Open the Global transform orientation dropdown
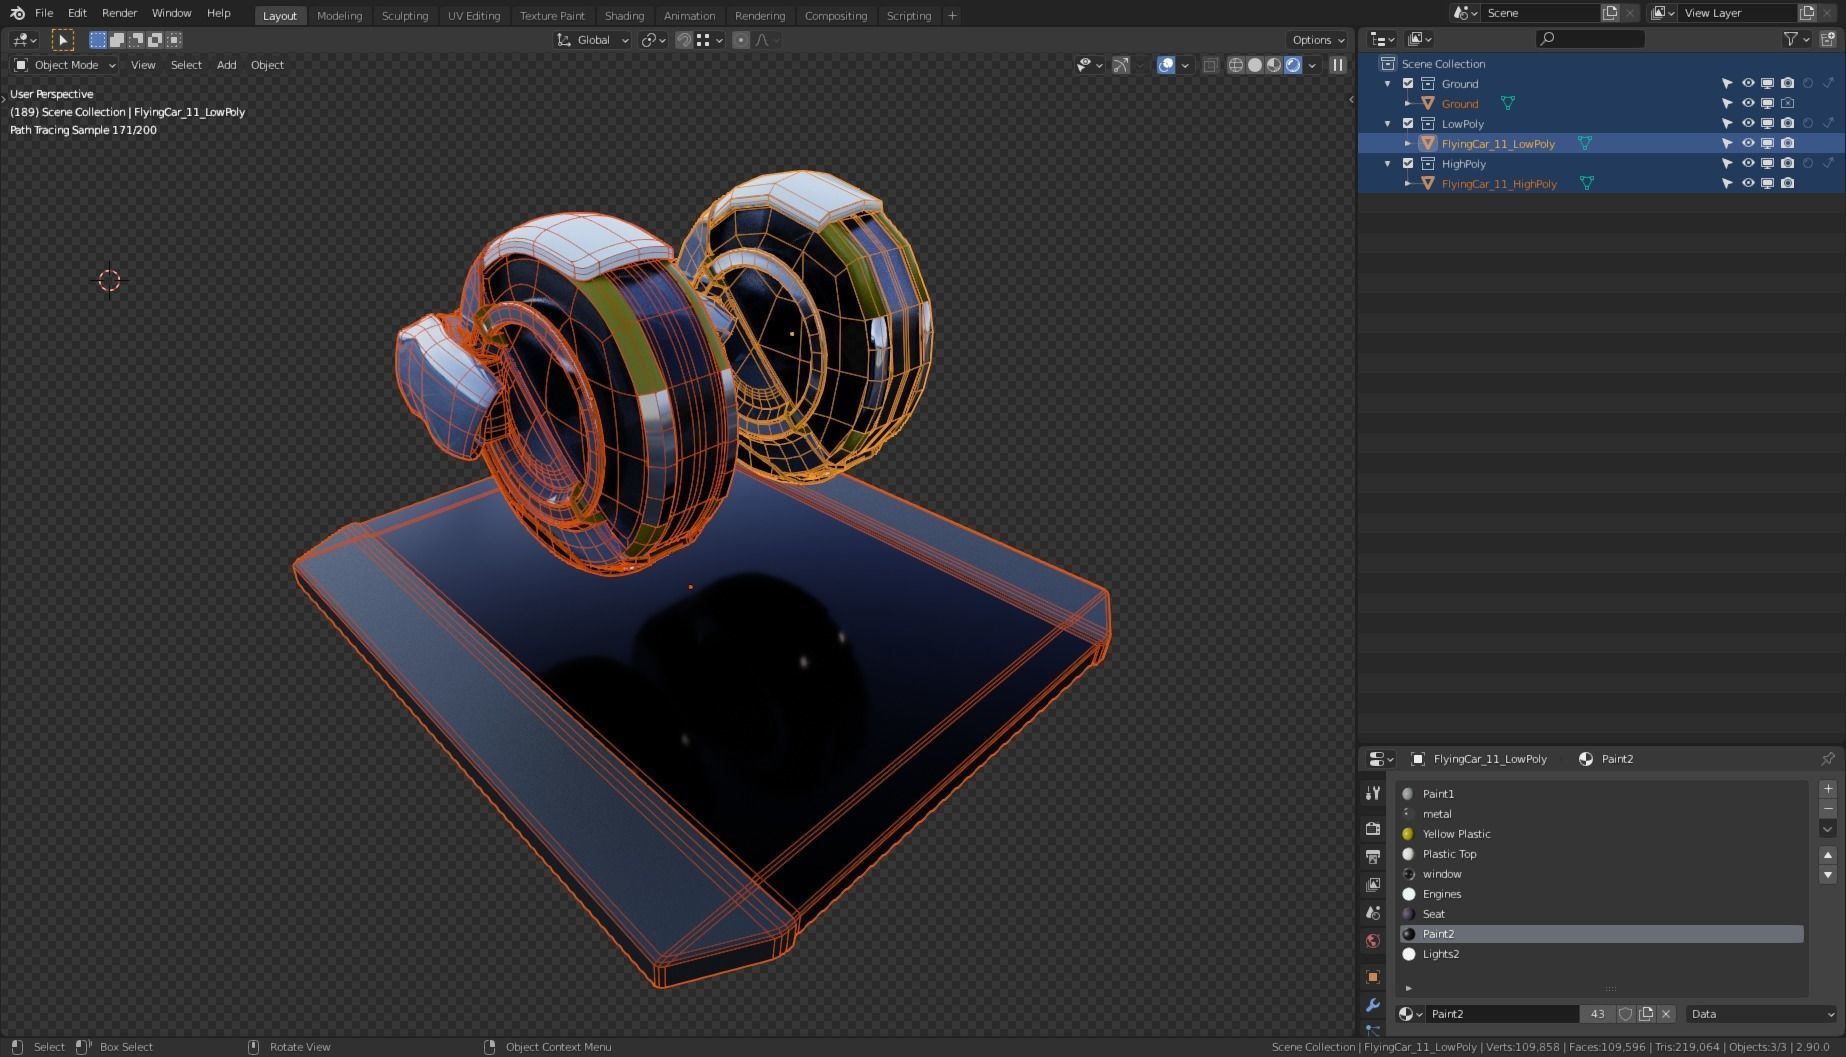 593,40
